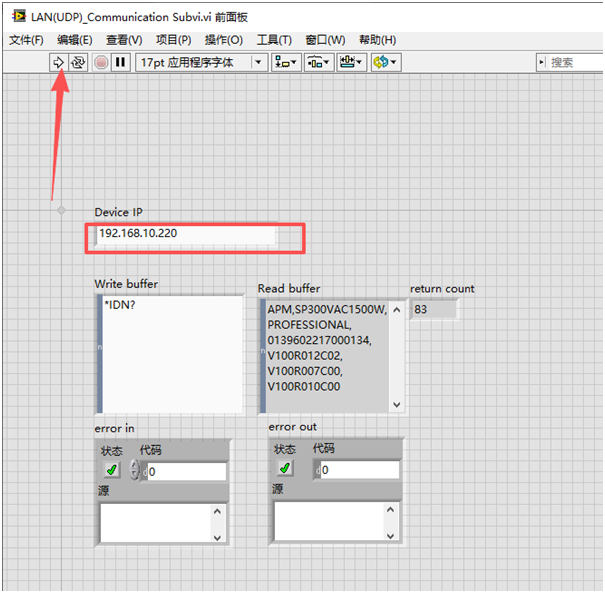This screenshot has height=593, width=605.
Task: Pause the VI execution
Action: coord(120,62)
